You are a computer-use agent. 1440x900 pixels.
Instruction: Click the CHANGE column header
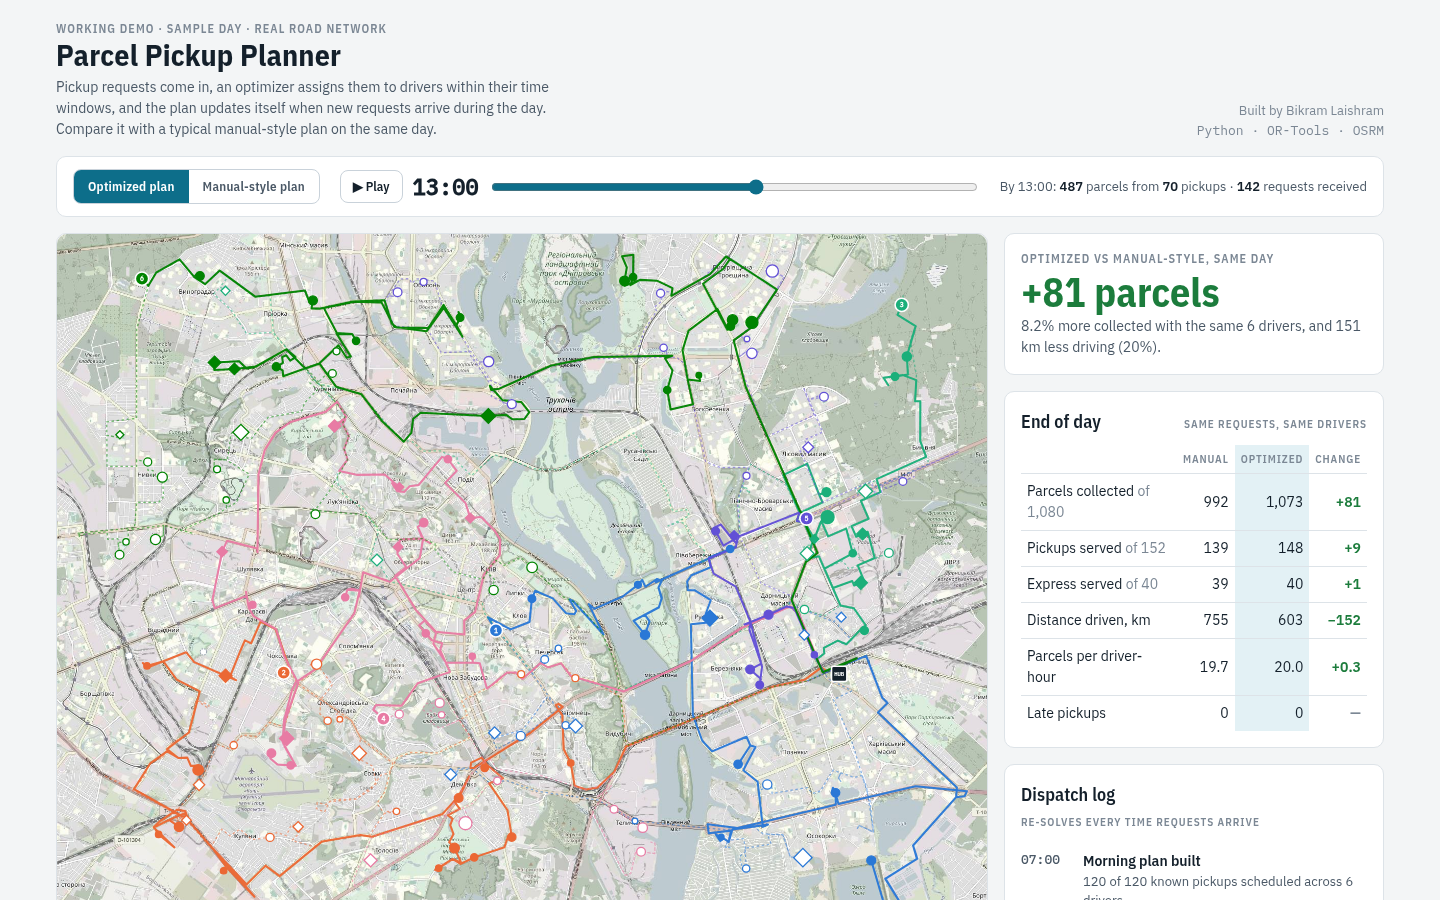click(1338, 460)
